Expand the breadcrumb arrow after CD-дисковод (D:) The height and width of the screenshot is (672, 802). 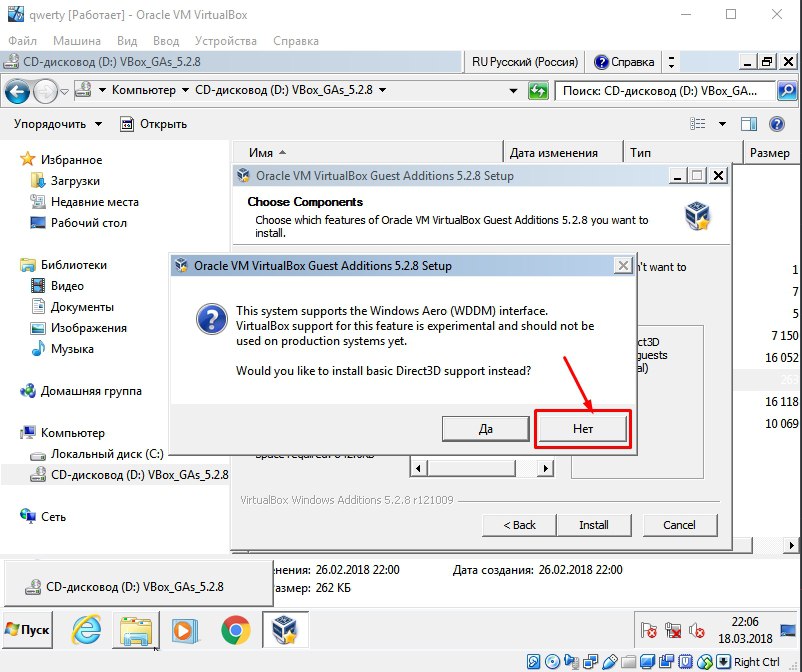click(382, 91)
